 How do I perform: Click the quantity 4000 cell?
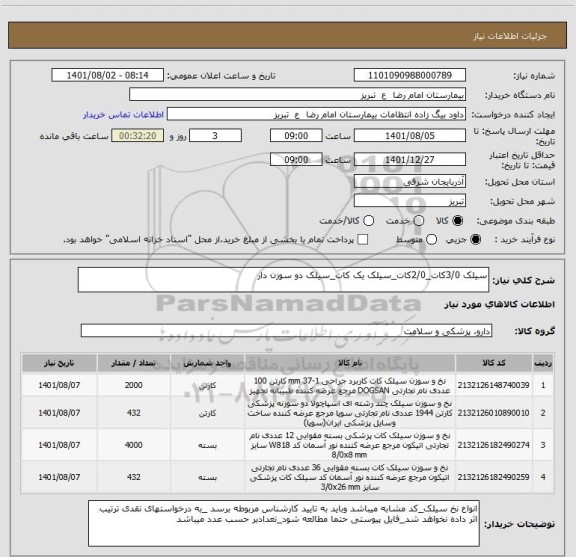coord(134,445)
